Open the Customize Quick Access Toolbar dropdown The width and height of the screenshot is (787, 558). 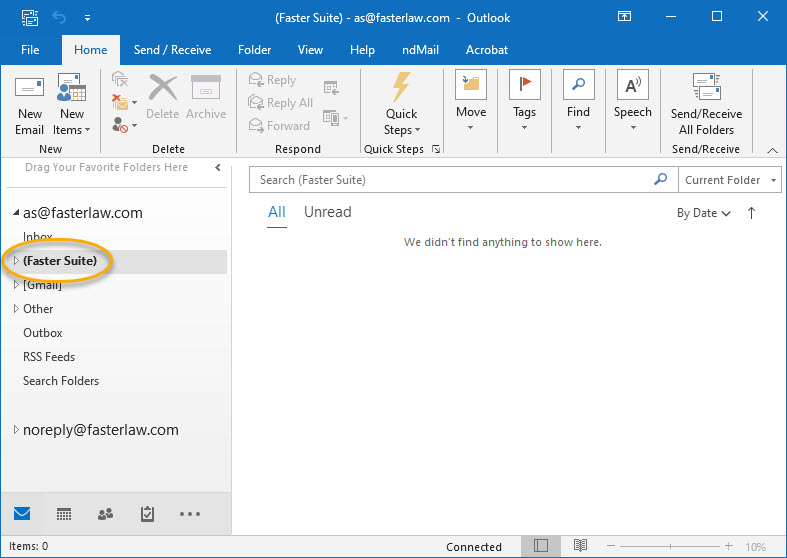[87, 18]
